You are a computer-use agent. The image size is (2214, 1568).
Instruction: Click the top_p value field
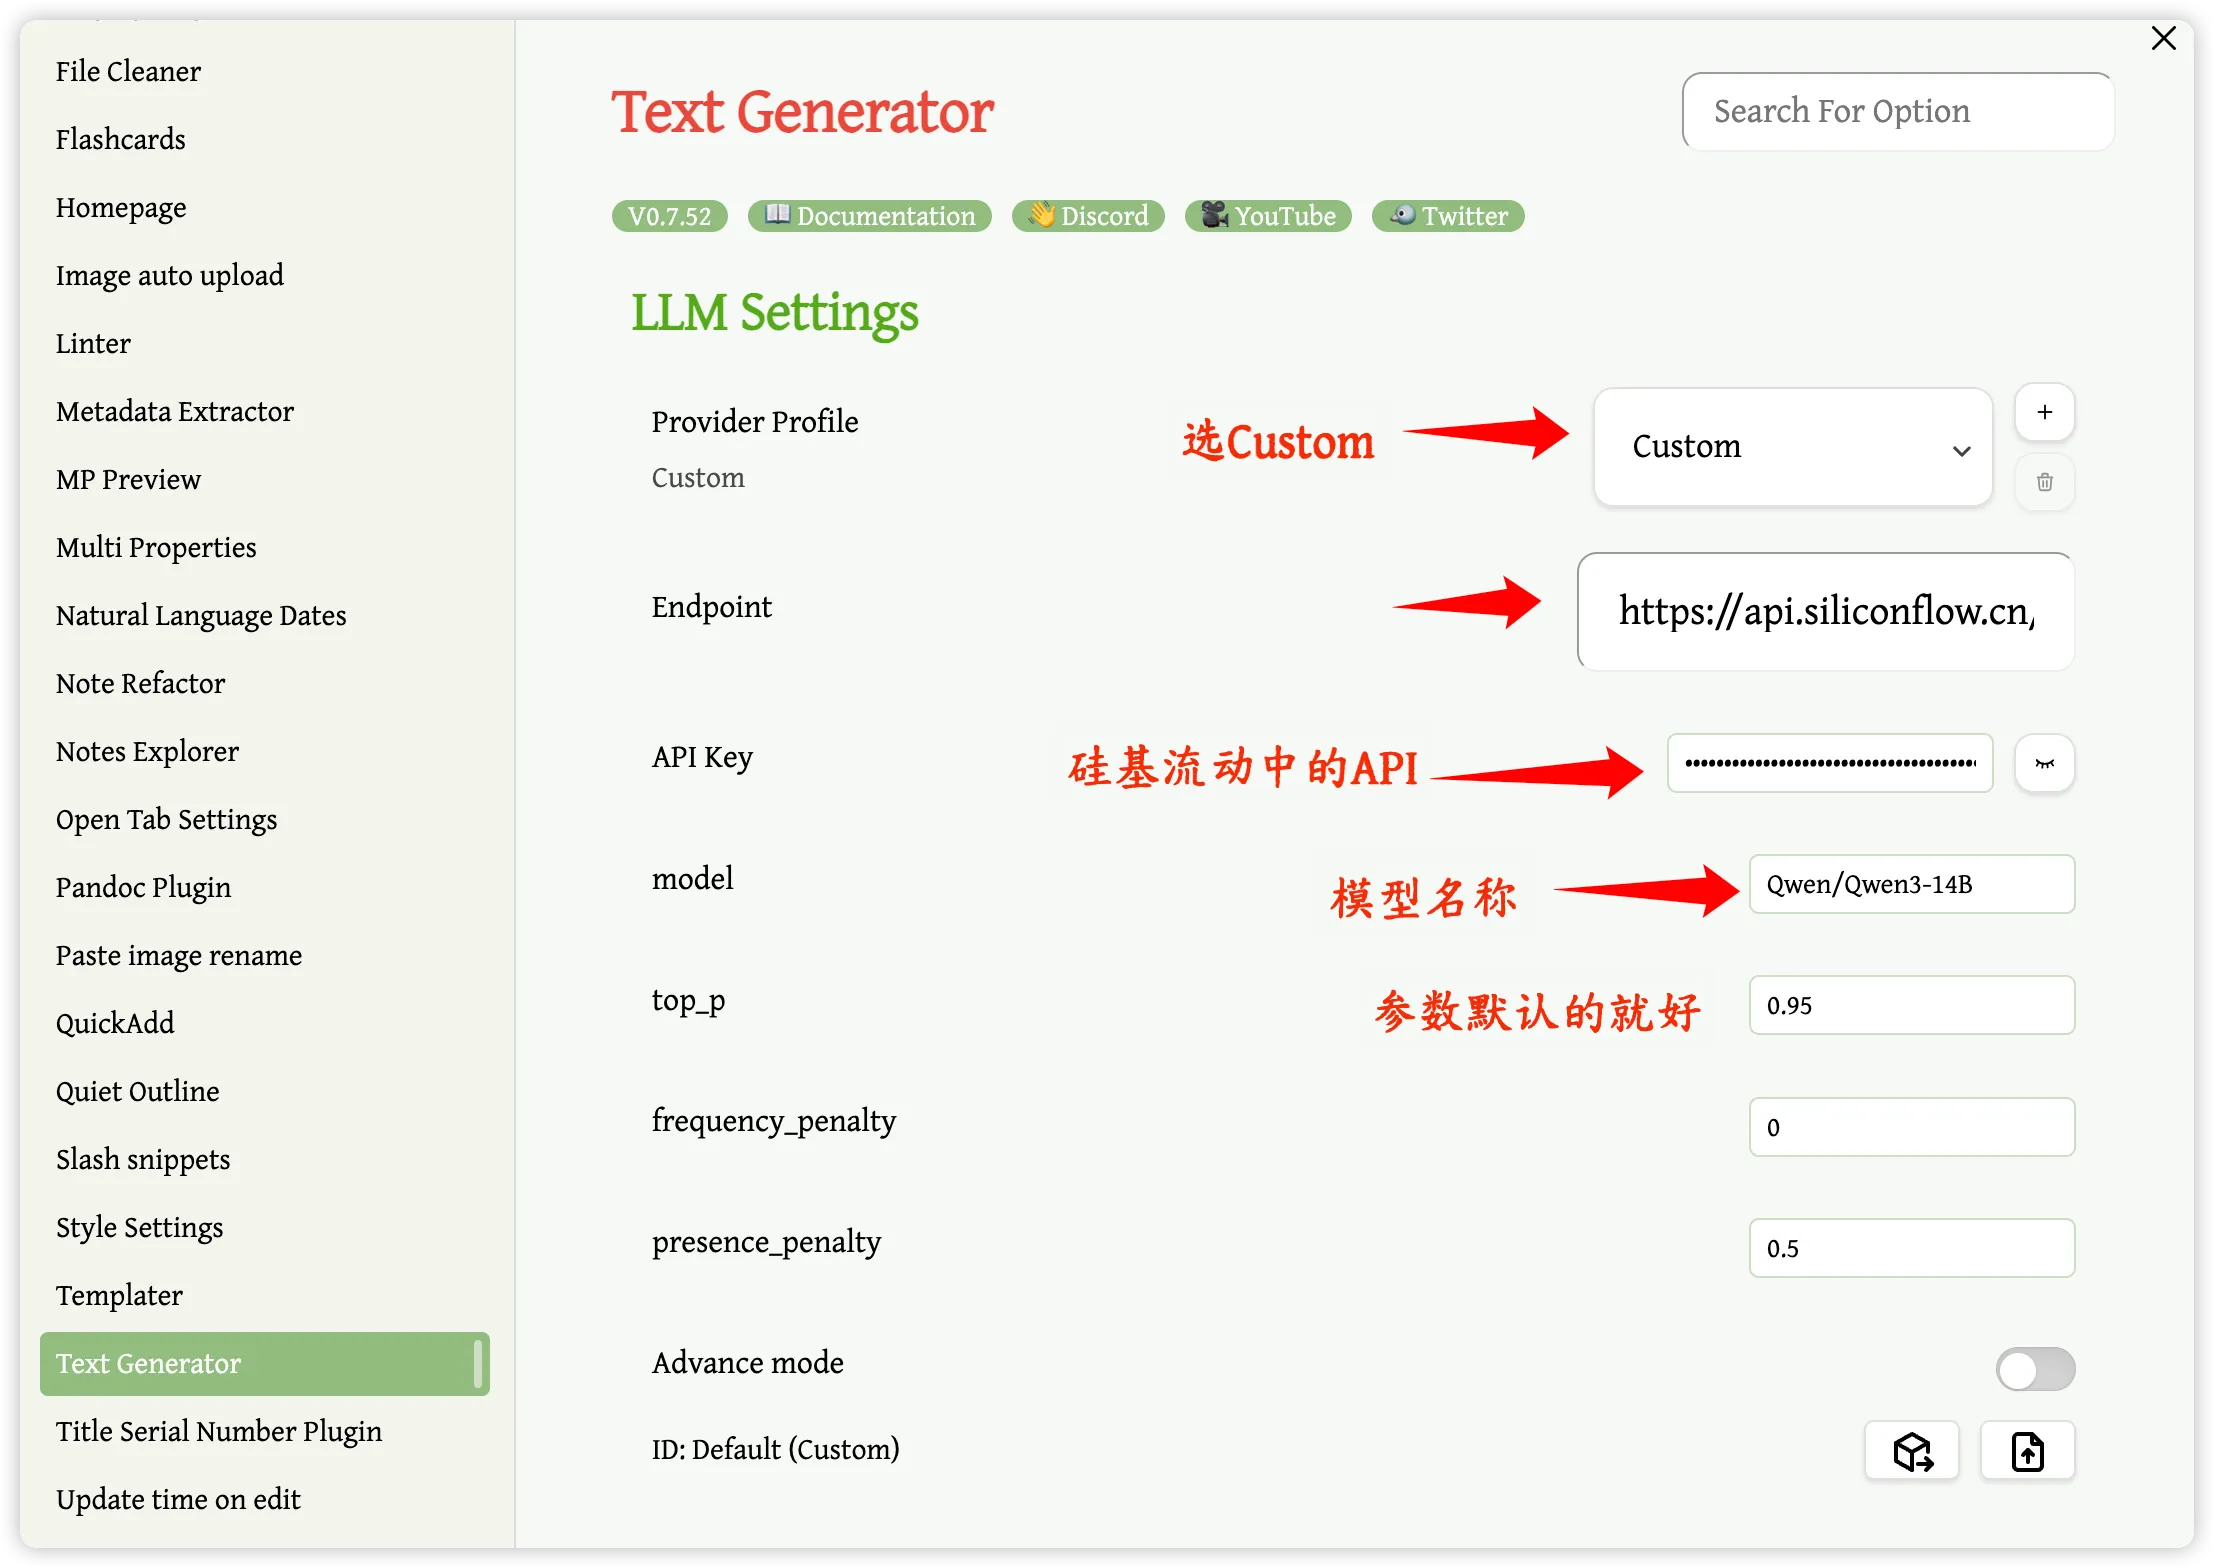[1911, 1005]
